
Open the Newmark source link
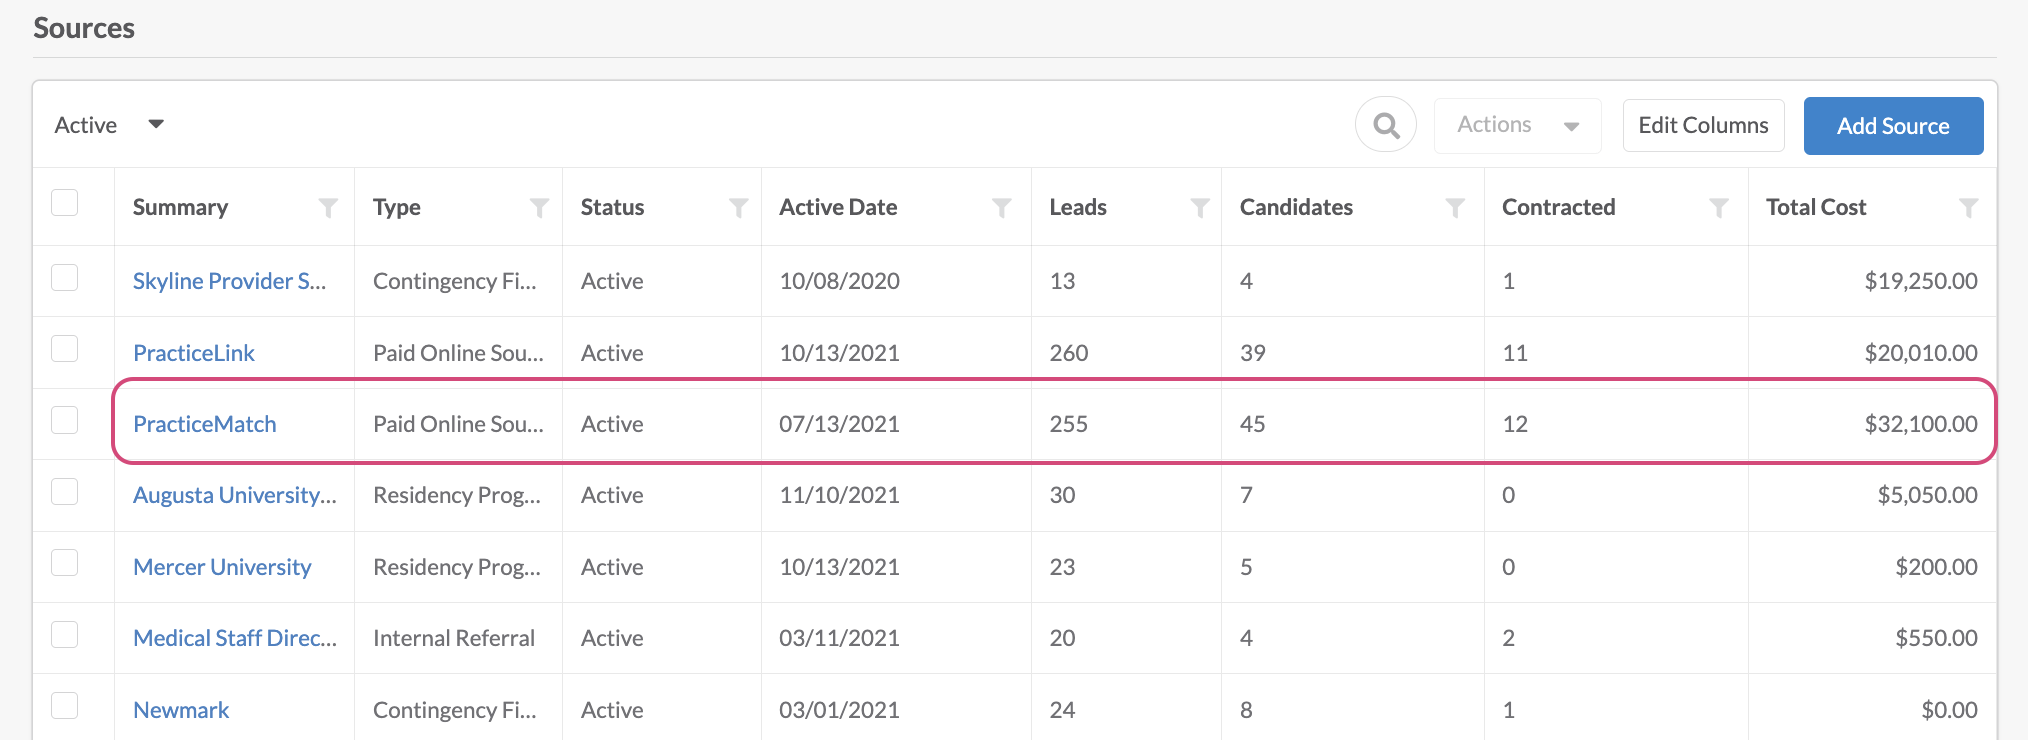point(181,710)
